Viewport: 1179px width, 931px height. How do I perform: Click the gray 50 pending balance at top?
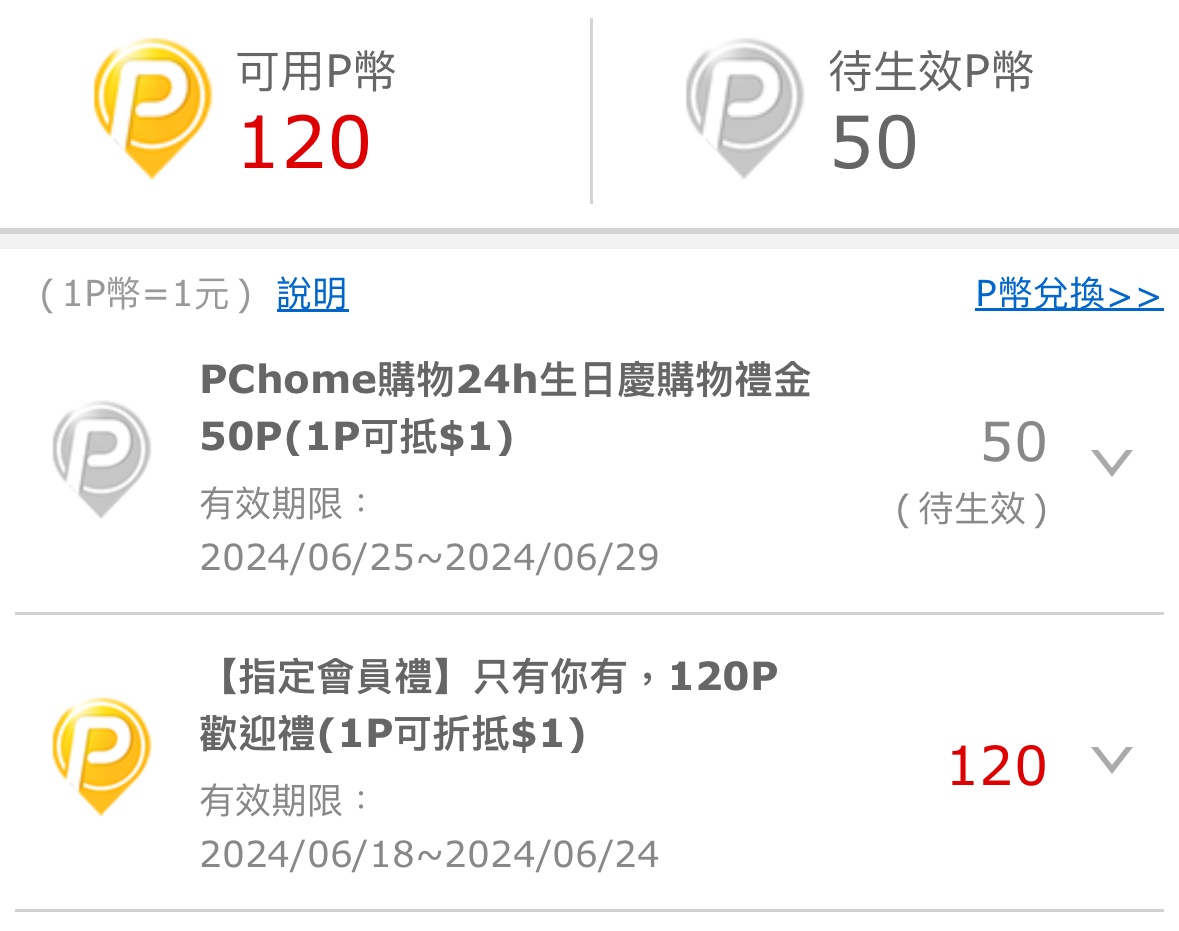coord(873,142)
